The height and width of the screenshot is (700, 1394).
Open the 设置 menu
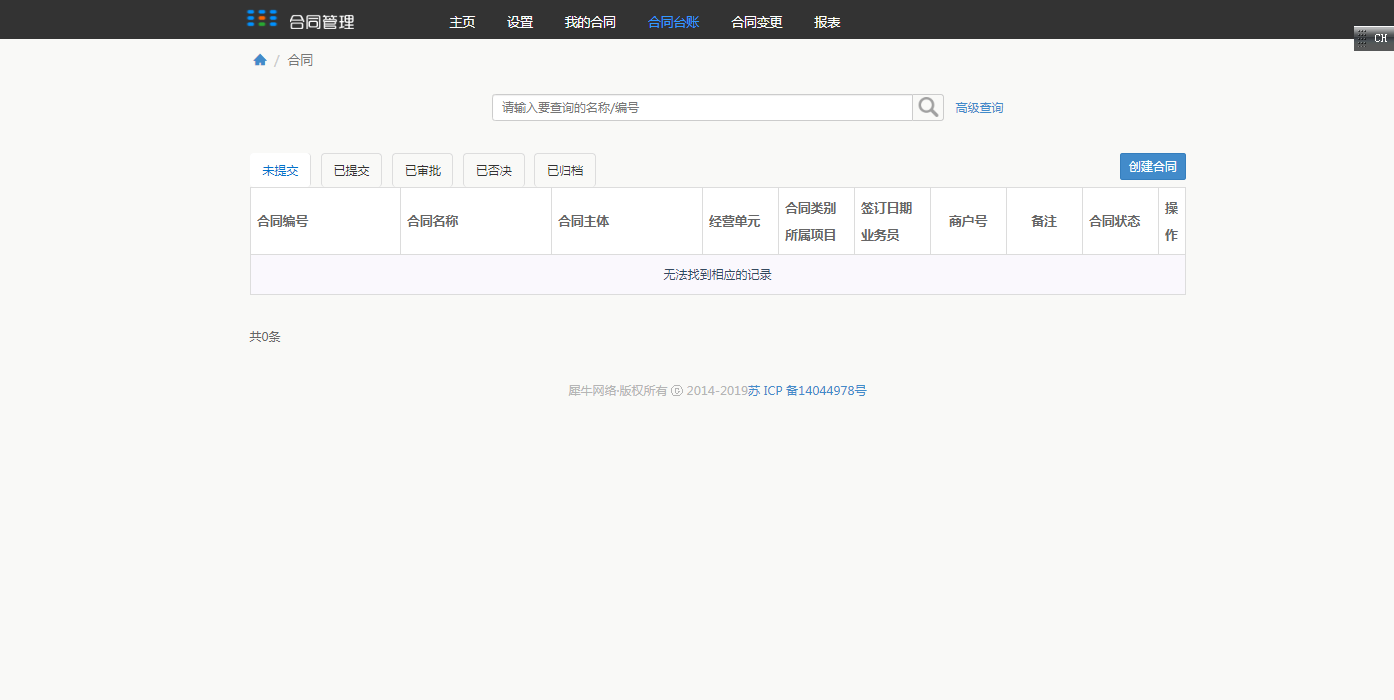pyautogui.click(x=520, y=22)
